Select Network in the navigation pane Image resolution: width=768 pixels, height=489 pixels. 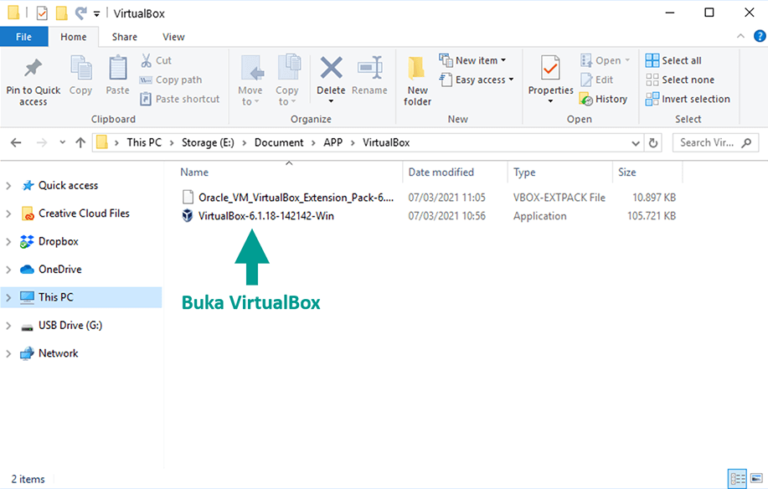(x=58, y=353)
